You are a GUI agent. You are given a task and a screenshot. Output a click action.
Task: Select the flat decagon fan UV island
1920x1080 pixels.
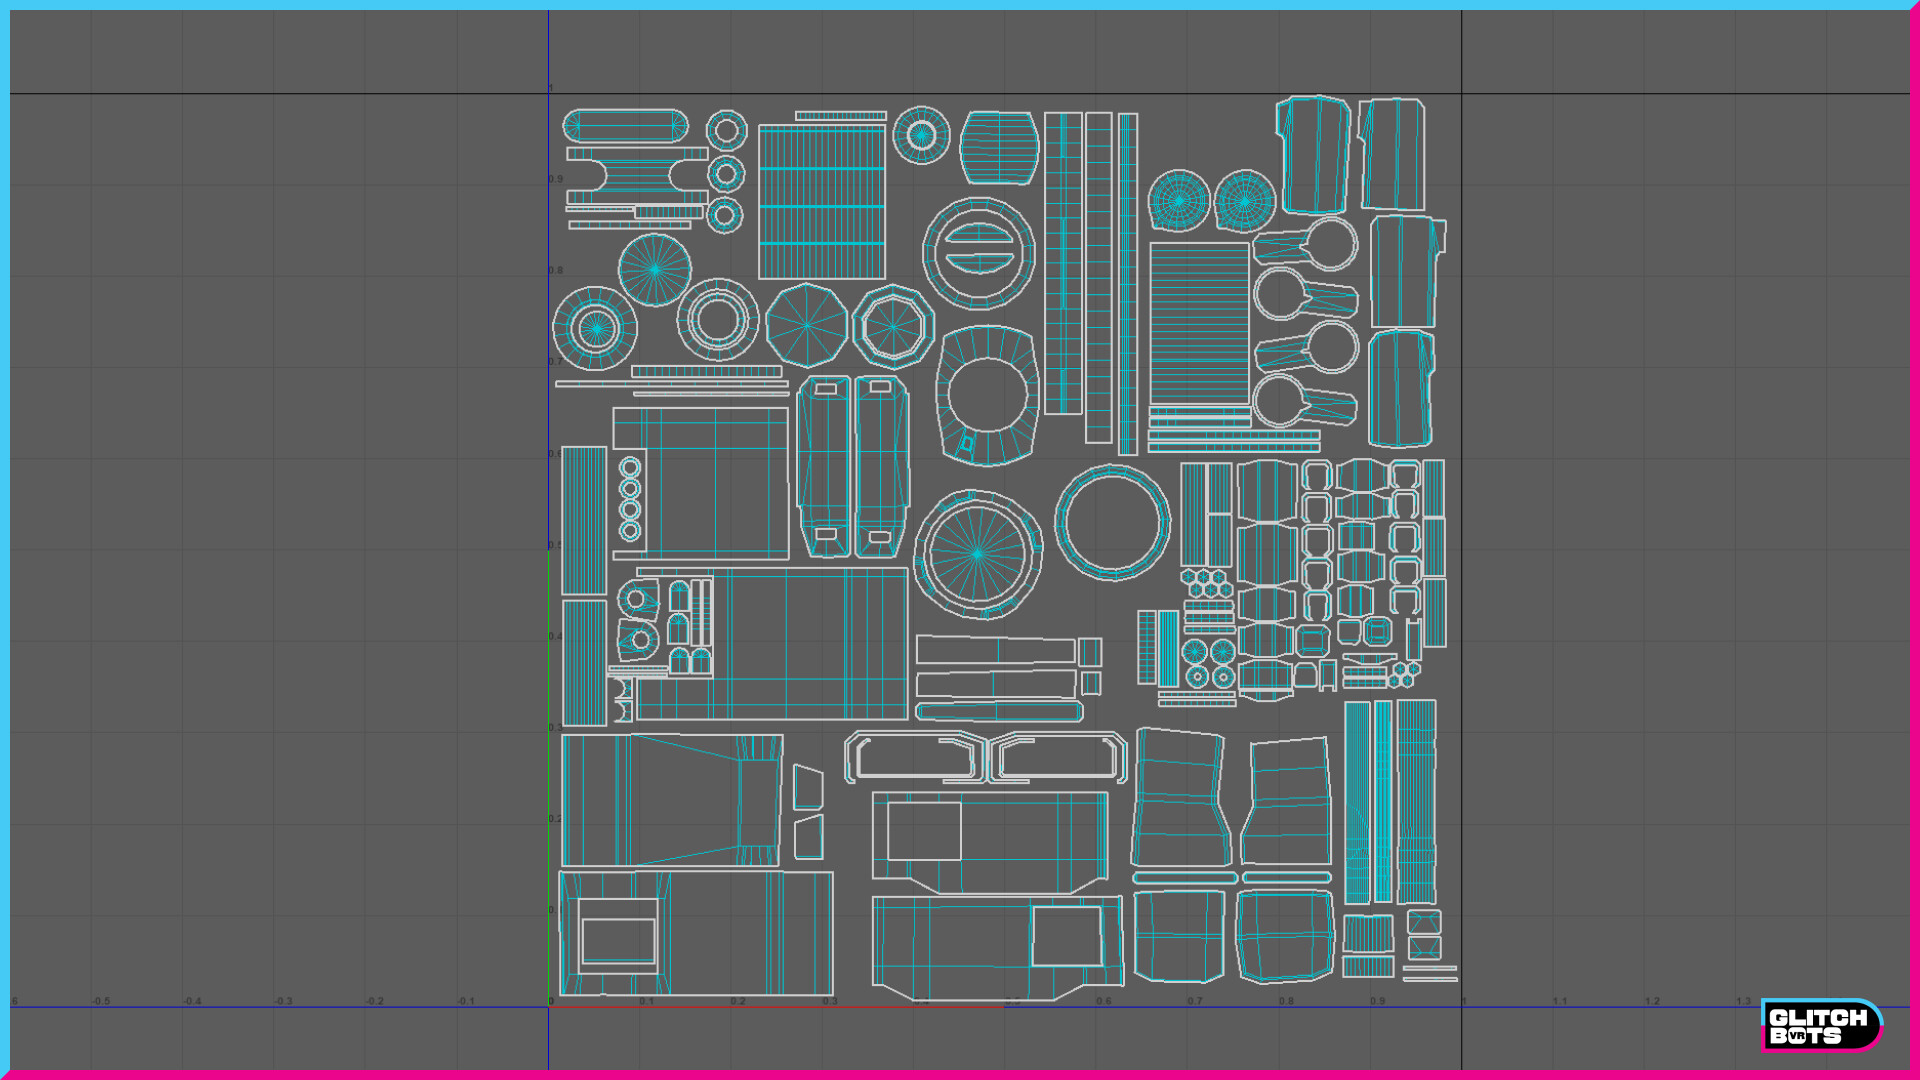[806, 325]
